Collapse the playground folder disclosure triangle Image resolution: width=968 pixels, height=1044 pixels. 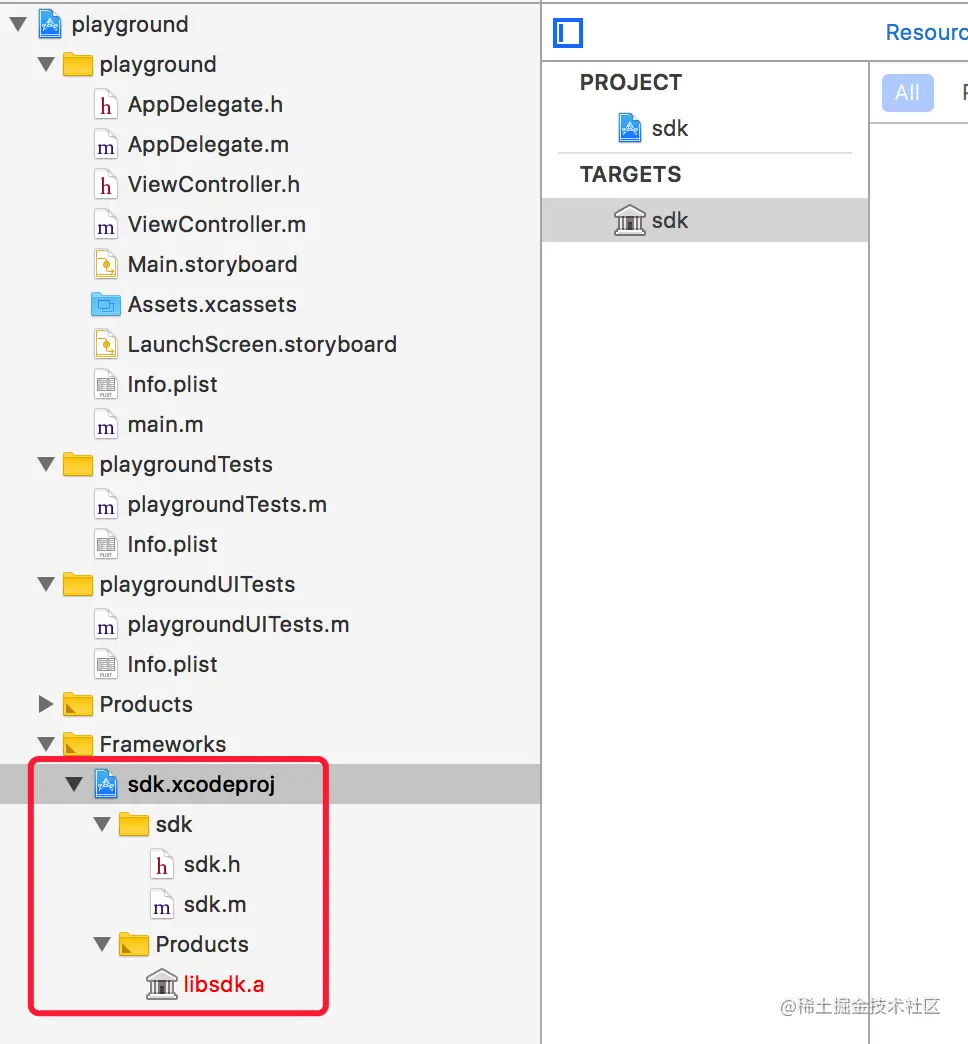point(46,65)
